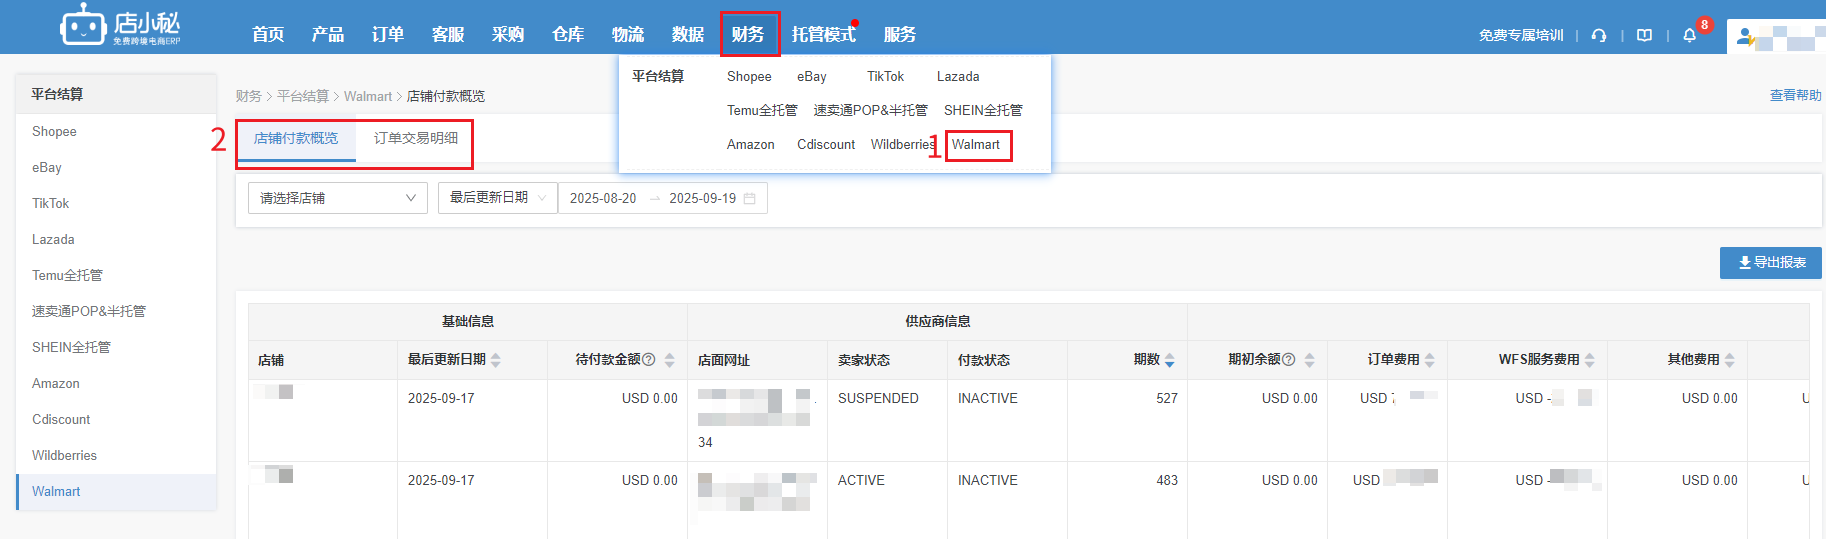Open the 服务 menu

coord(900,35)
